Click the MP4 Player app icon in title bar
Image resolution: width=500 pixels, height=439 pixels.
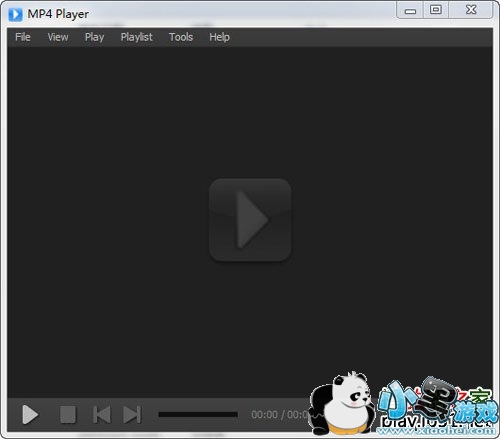(15, 14)
